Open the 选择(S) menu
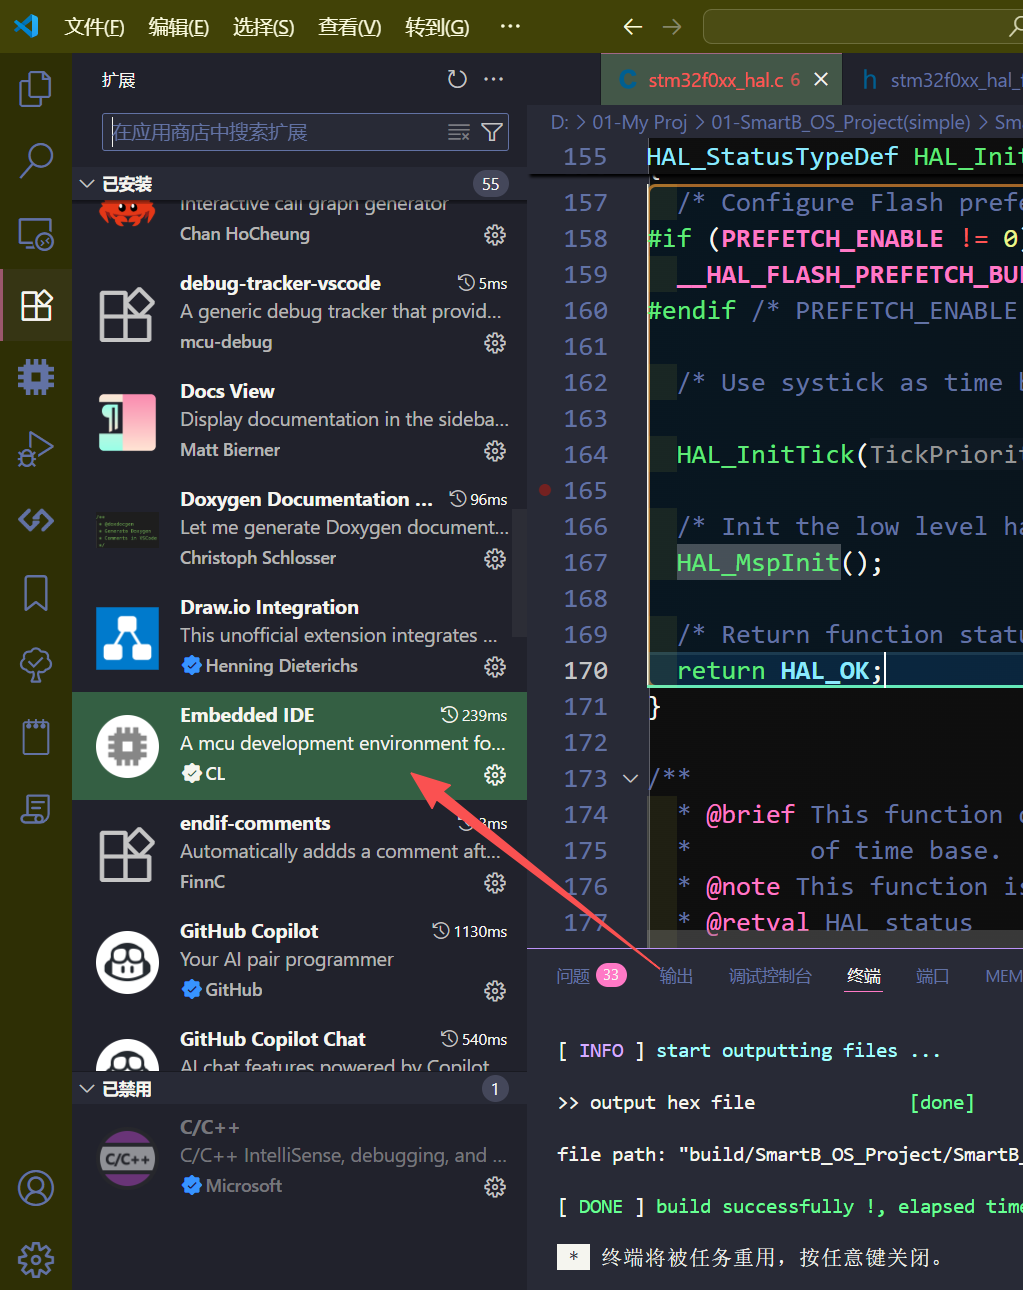The width and height of the screenshot is (1023, 1290). tap(264, 27)
